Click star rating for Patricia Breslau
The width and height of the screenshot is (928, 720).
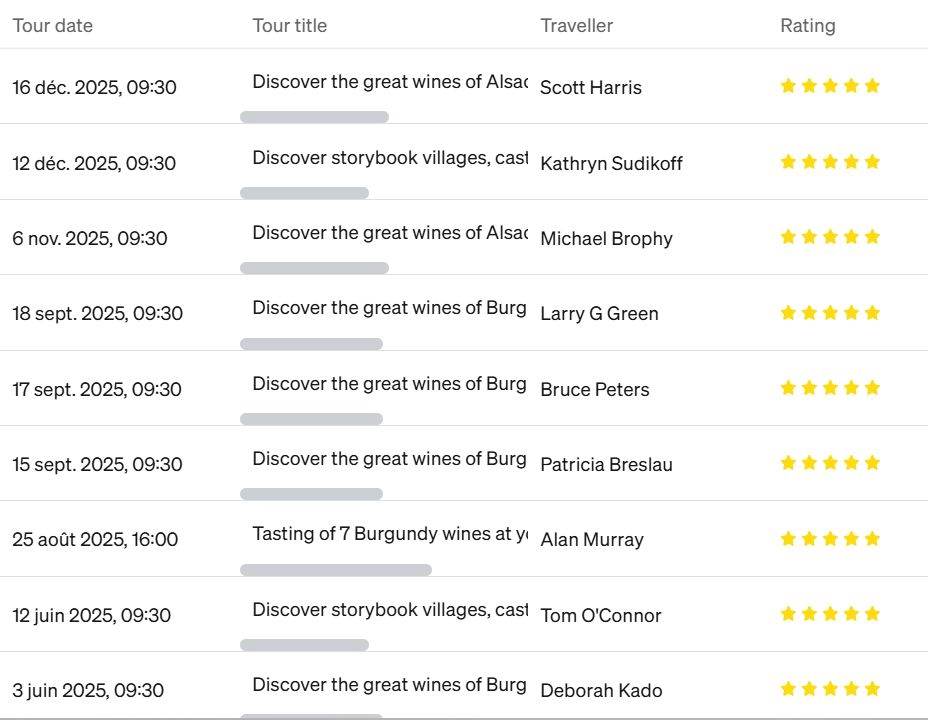830,463
